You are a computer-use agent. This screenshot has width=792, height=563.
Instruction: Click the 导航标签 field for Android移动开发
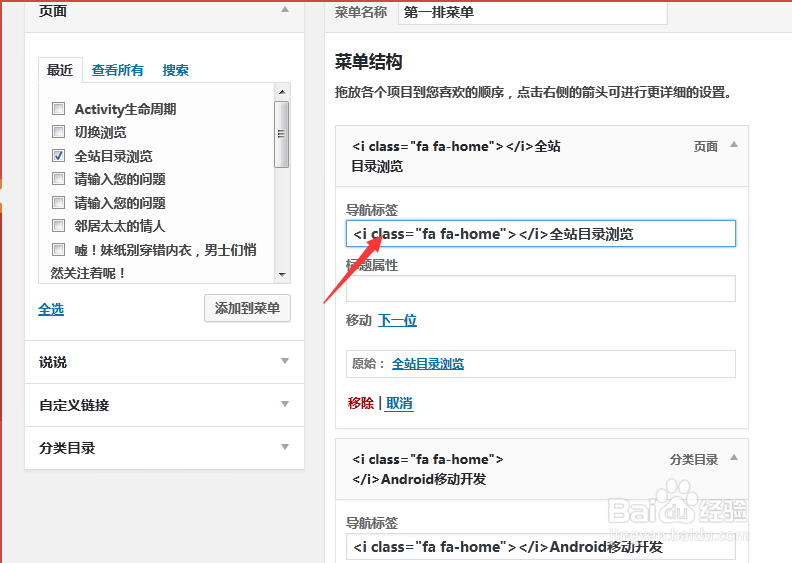[x=541, y=547]
